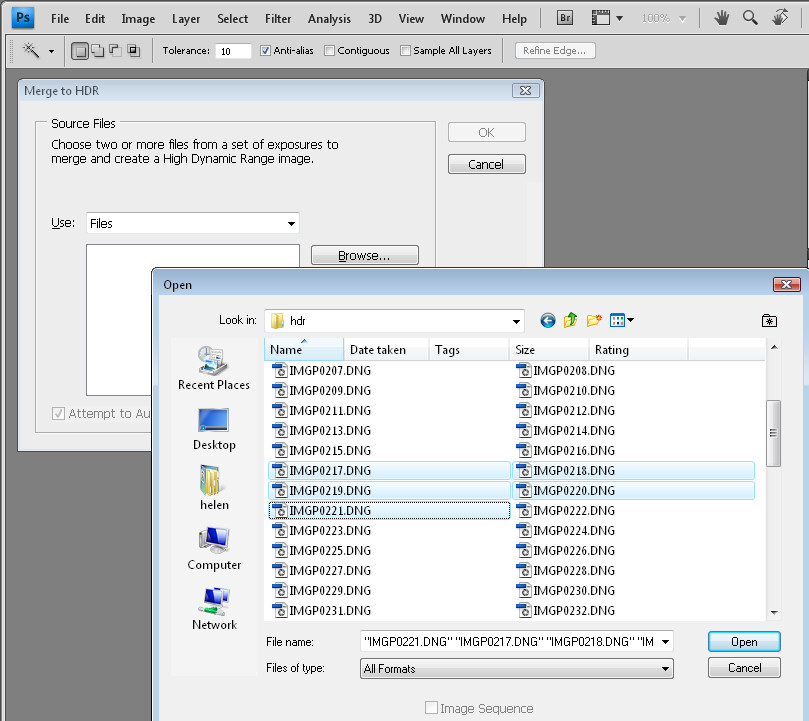Select the Zoom magnifier tool icon

click(750, 18)
